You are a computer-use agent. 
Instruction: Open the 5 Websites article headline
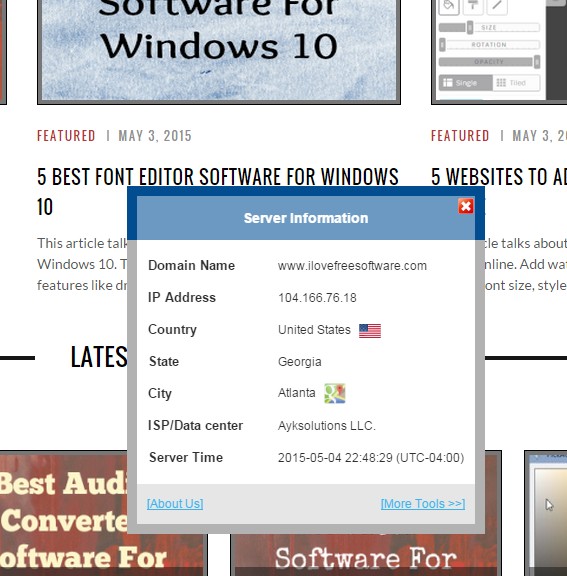(499, 176)
